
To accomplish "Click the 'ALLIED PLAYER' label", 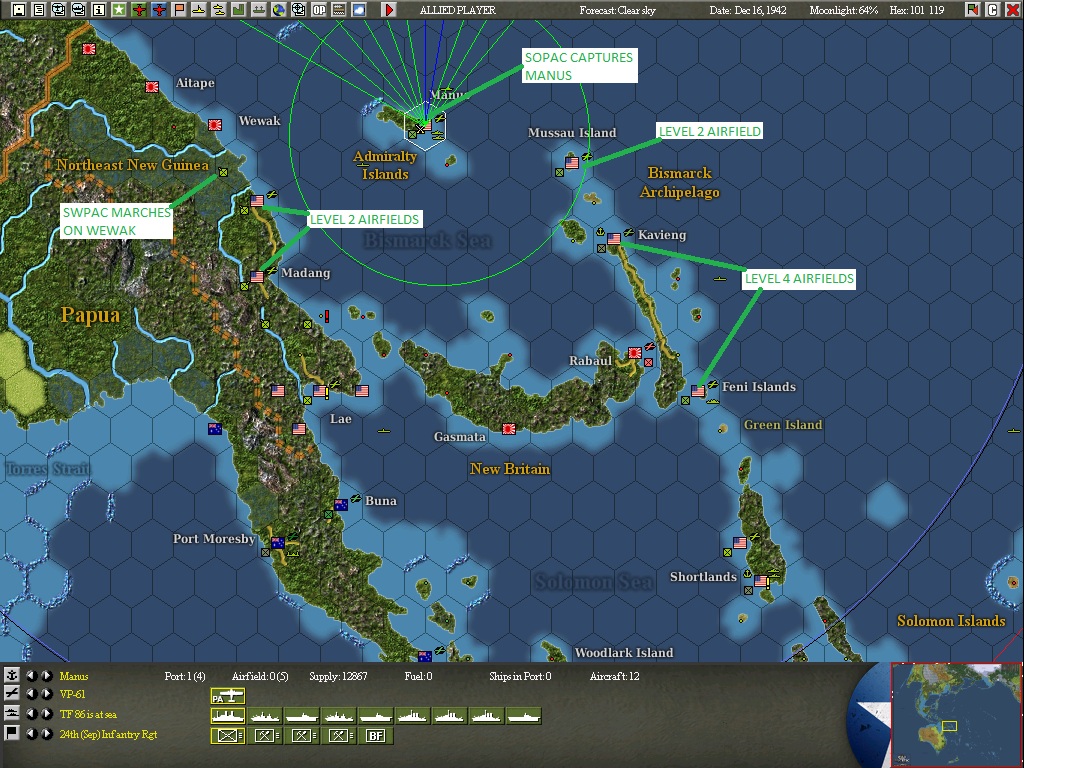I will pos(458,10).
